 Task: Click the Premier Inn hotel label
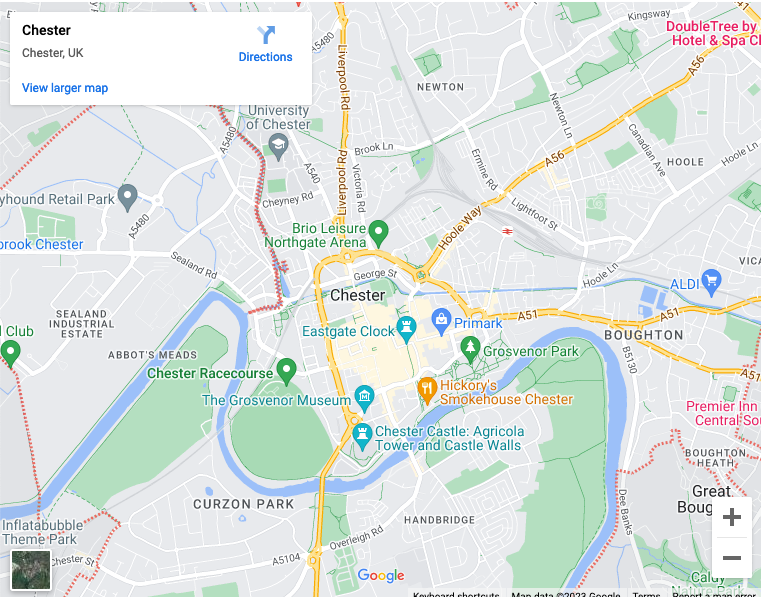coord(723,413)
